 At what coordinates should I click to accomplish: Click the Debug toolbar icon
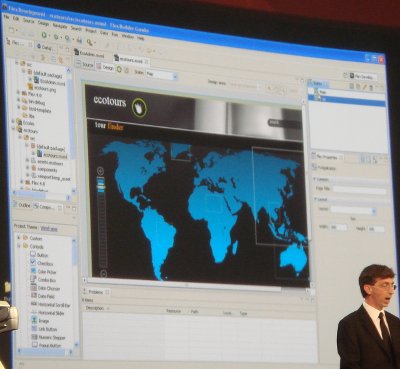point(56,37)
